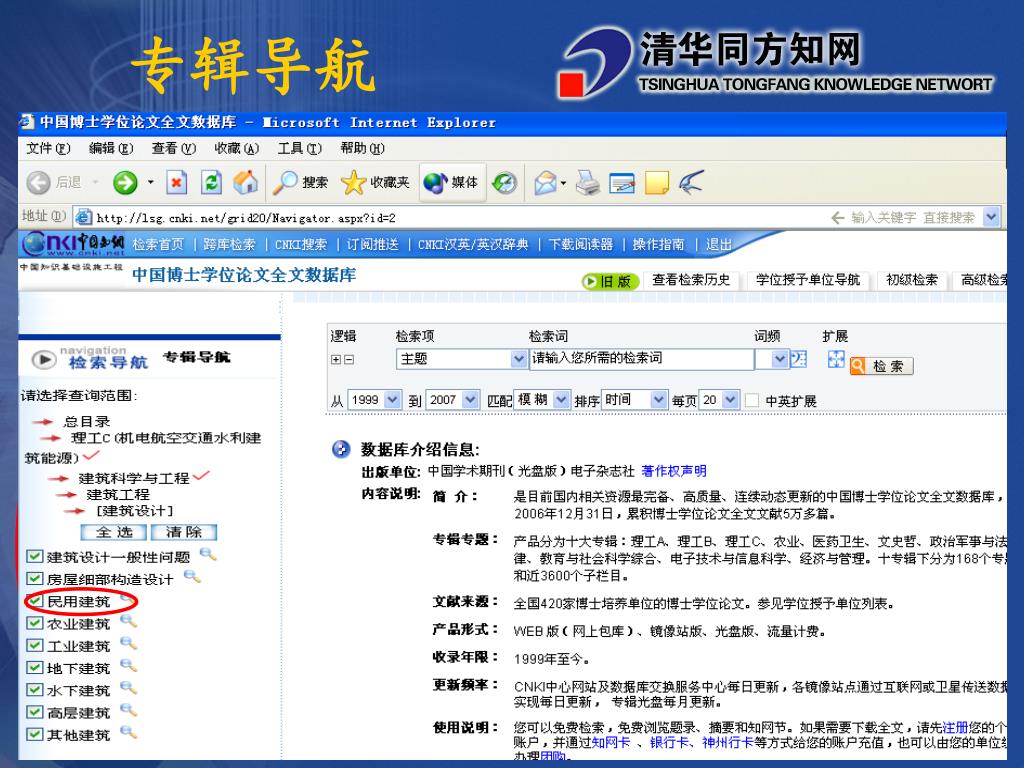1024x768 pixels.
Task: Open the 查看(V) menu
Action: [173, 148]
